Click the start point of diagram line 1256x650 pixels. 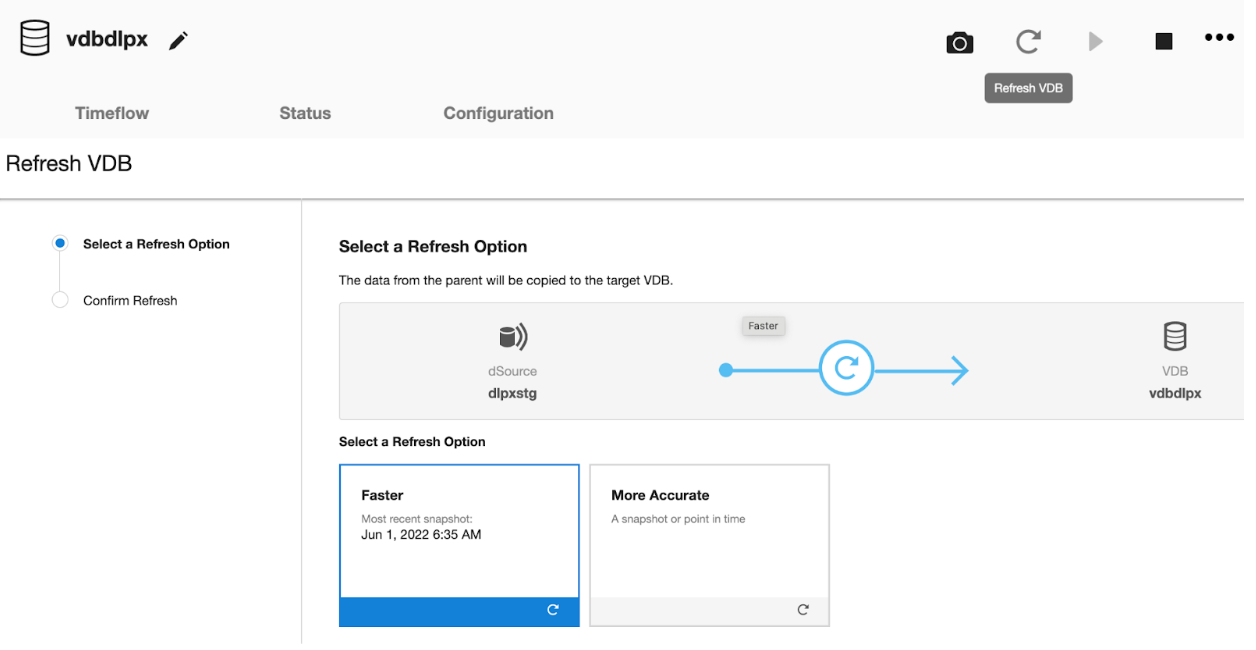(726, 371)
